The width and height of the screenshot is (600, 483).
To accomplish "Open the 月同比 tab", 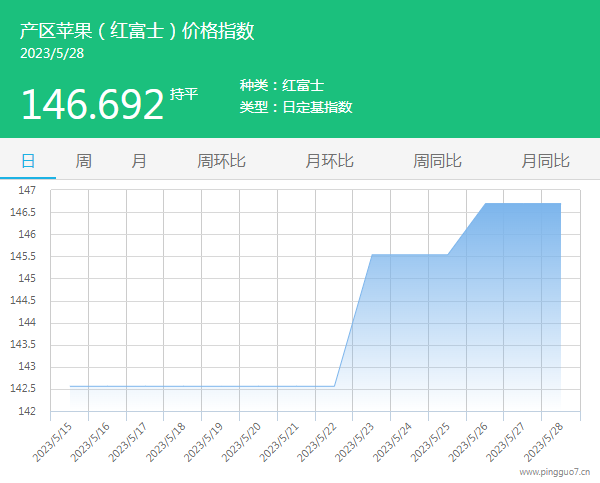I will [545, 161].
